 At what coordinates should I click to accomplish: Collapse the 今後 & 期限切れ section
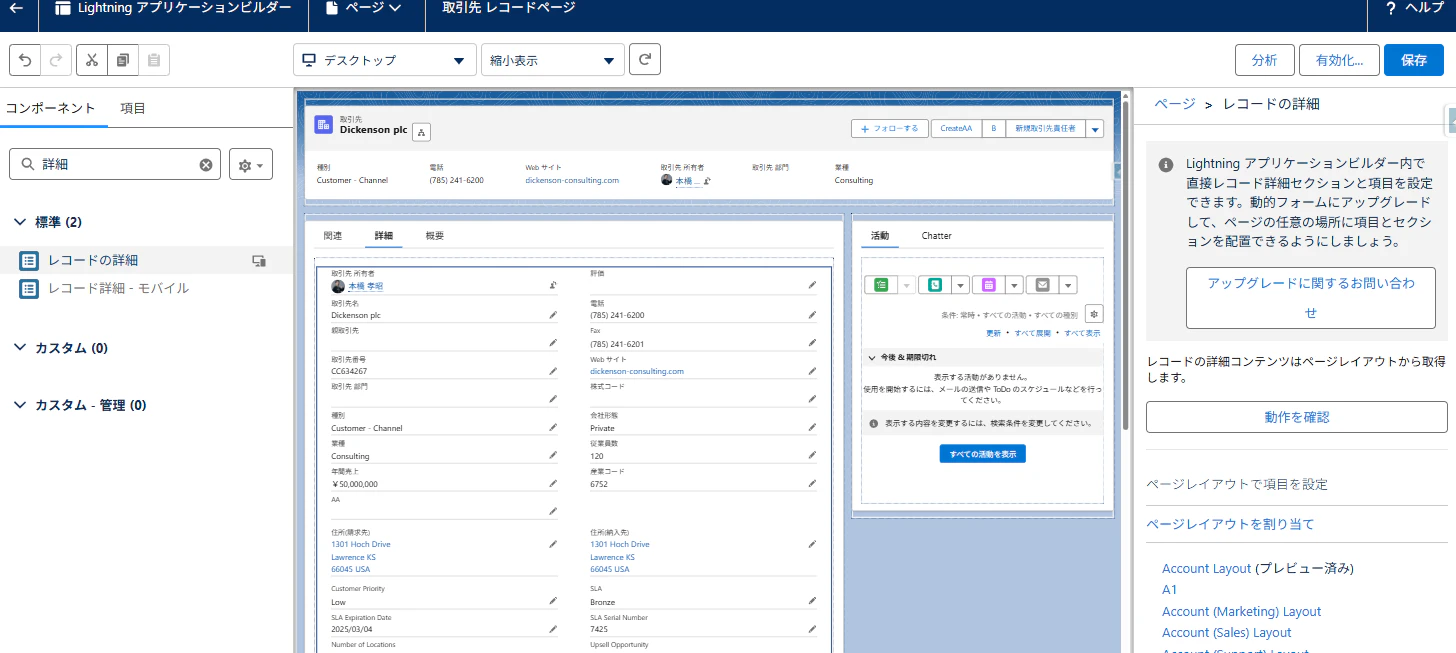[871, 357]
